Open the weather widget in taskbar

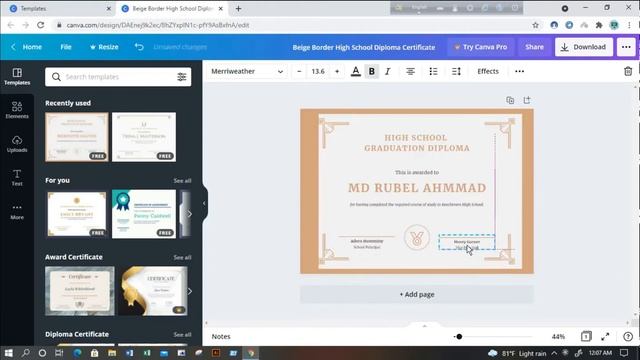pos(517,353)
